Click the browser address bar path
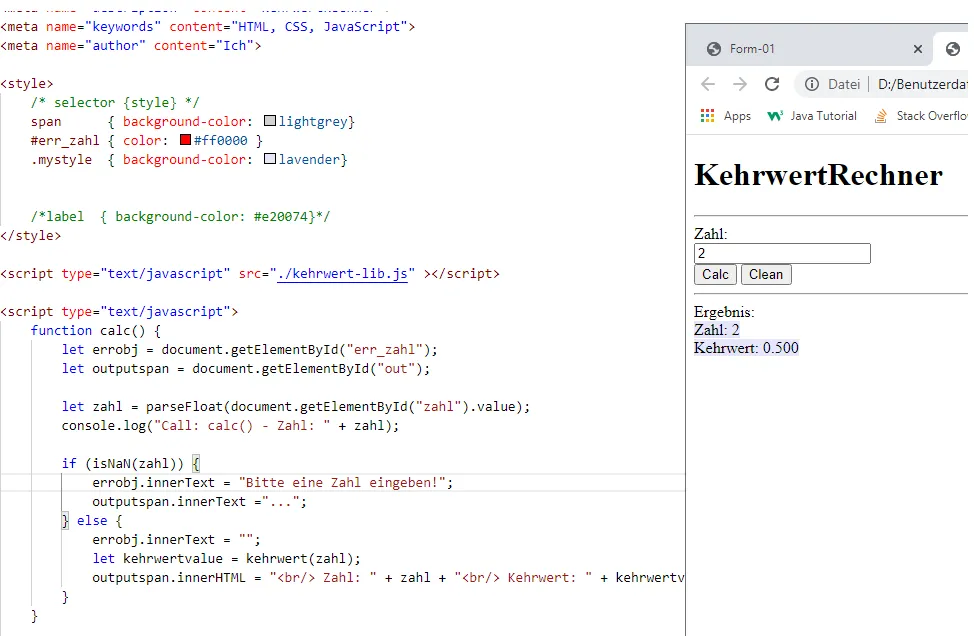This screenshot has height=636, width=974. [x=922, y=84]
